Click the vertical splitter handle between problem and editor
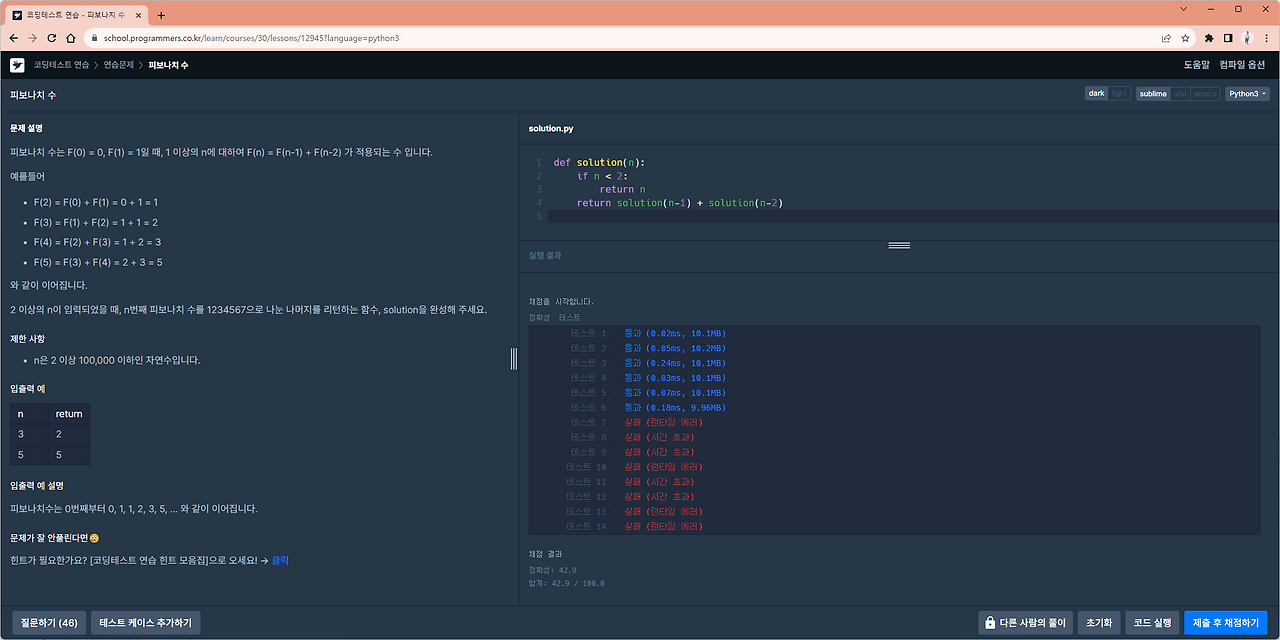The height and width of the screenshot is (640, 1280). pos(514,358)
